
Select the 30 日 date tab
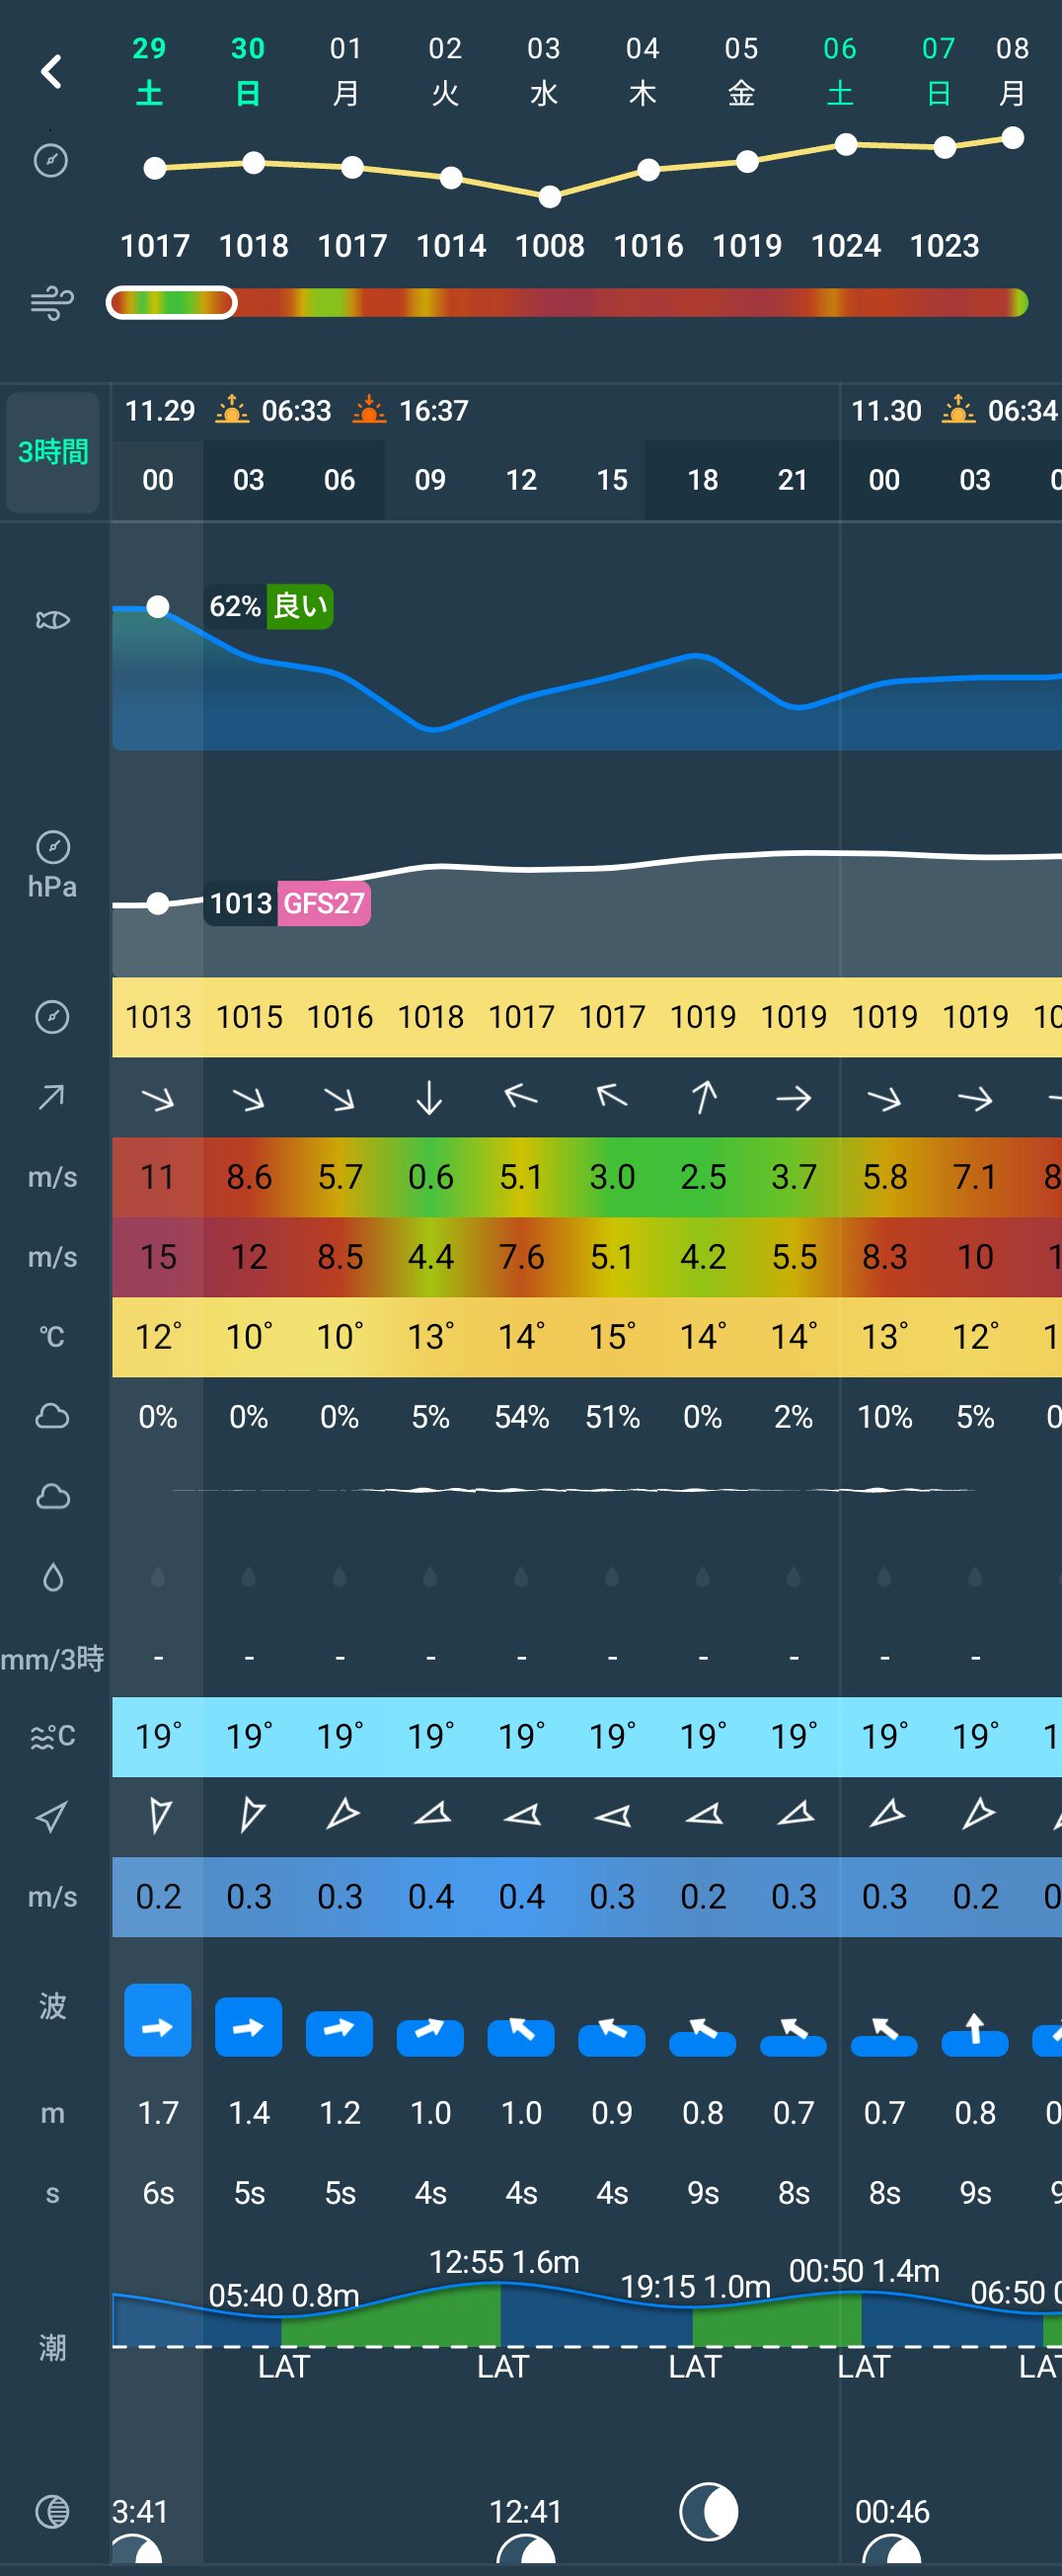point(248,70)
